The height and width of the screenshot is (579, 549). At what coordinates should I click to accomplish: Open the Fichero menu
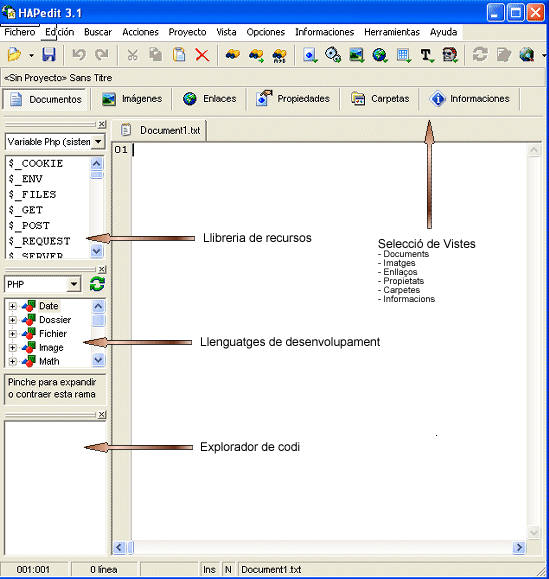pos(20,32)
